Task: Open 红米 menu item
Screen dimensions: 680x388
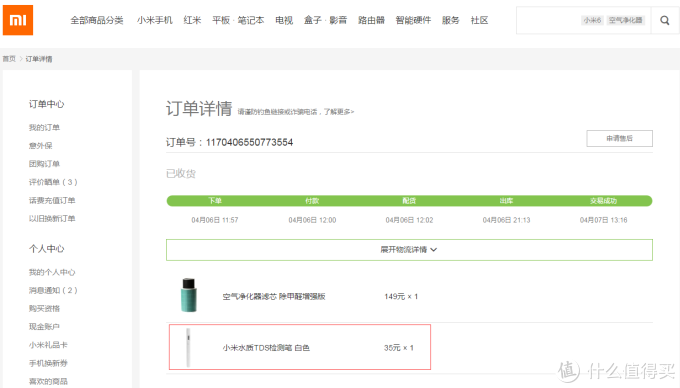Action: (192, 20)
